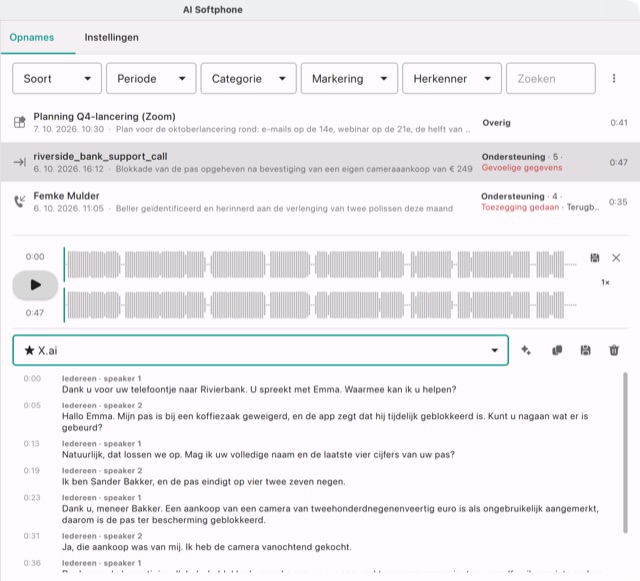Open the three-dot more options menu
640x581 pixels.
point(613,78)
